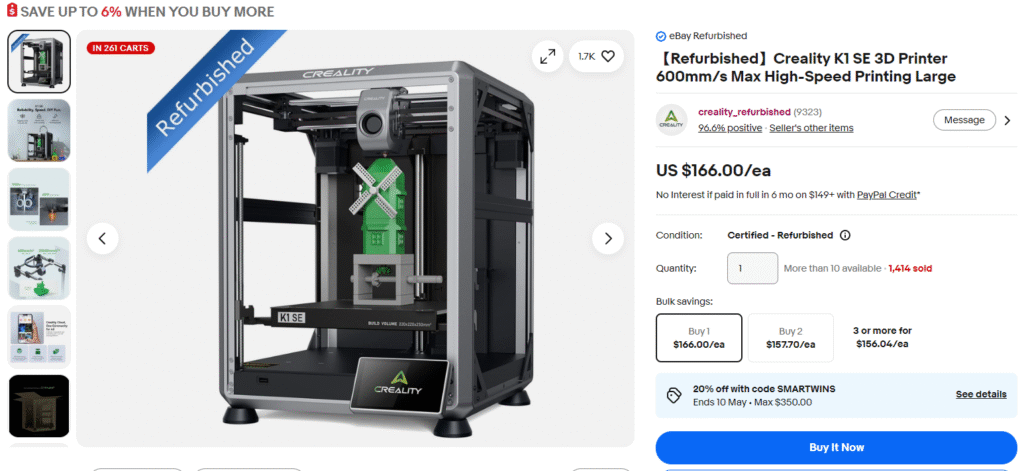Select the second product thumbnail image

(x=39, y=131)
